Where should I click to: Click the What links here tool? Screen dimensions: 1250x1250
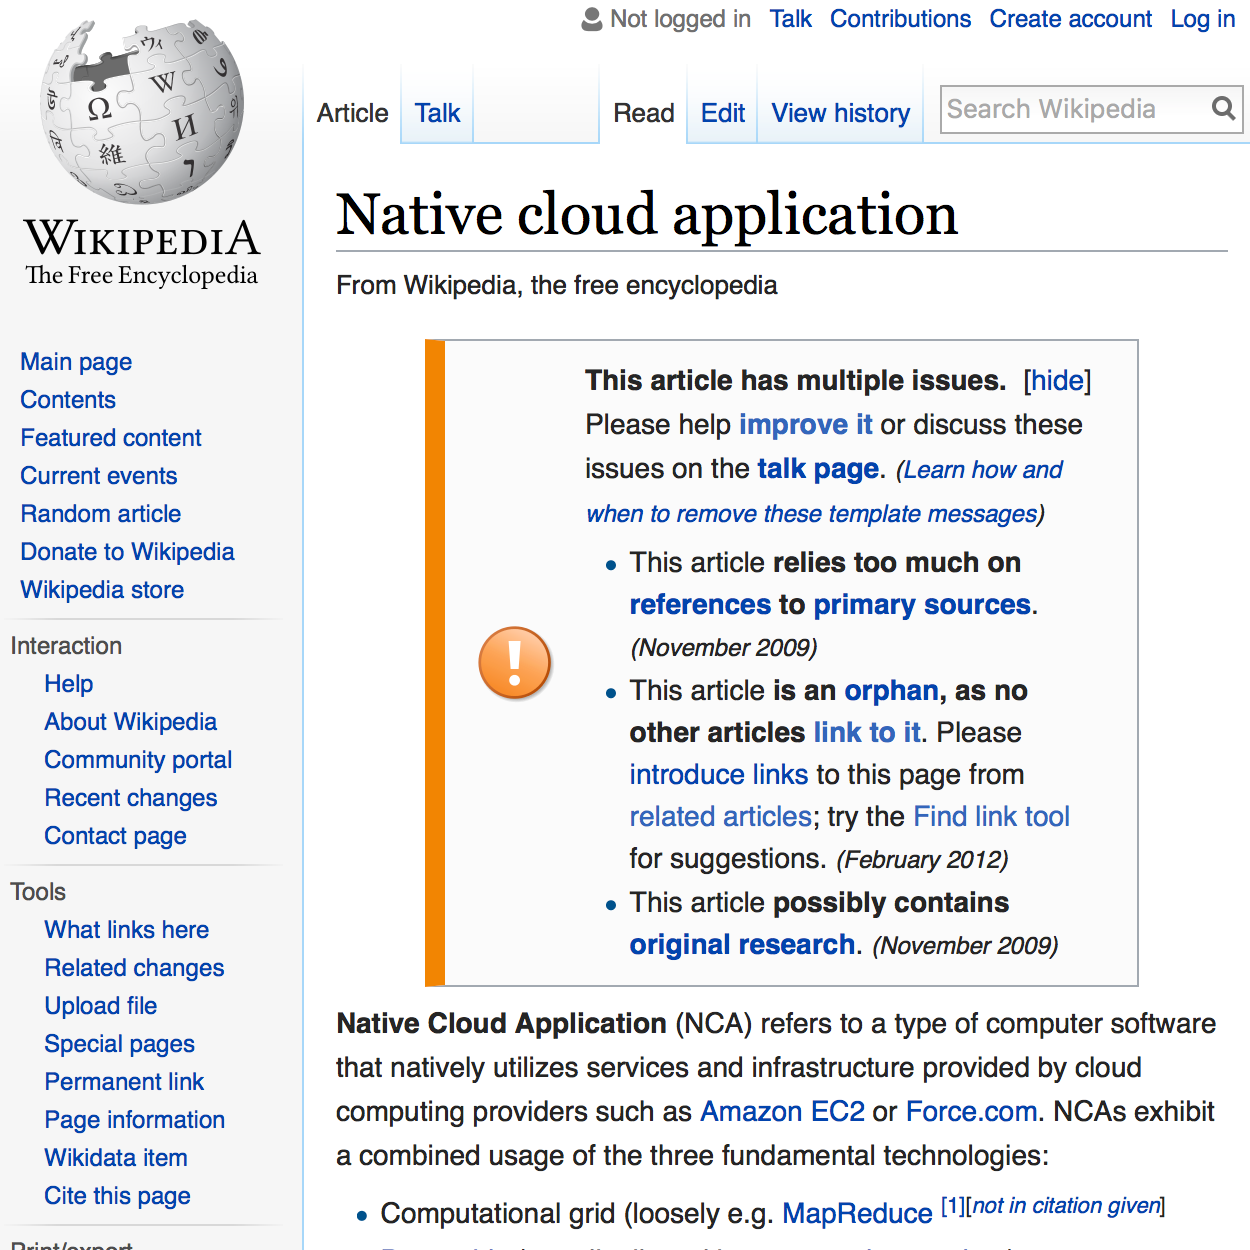point(126,930)
